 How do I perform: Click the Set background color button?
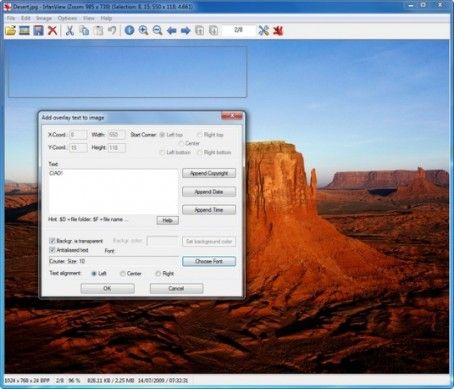coord(209,241)
